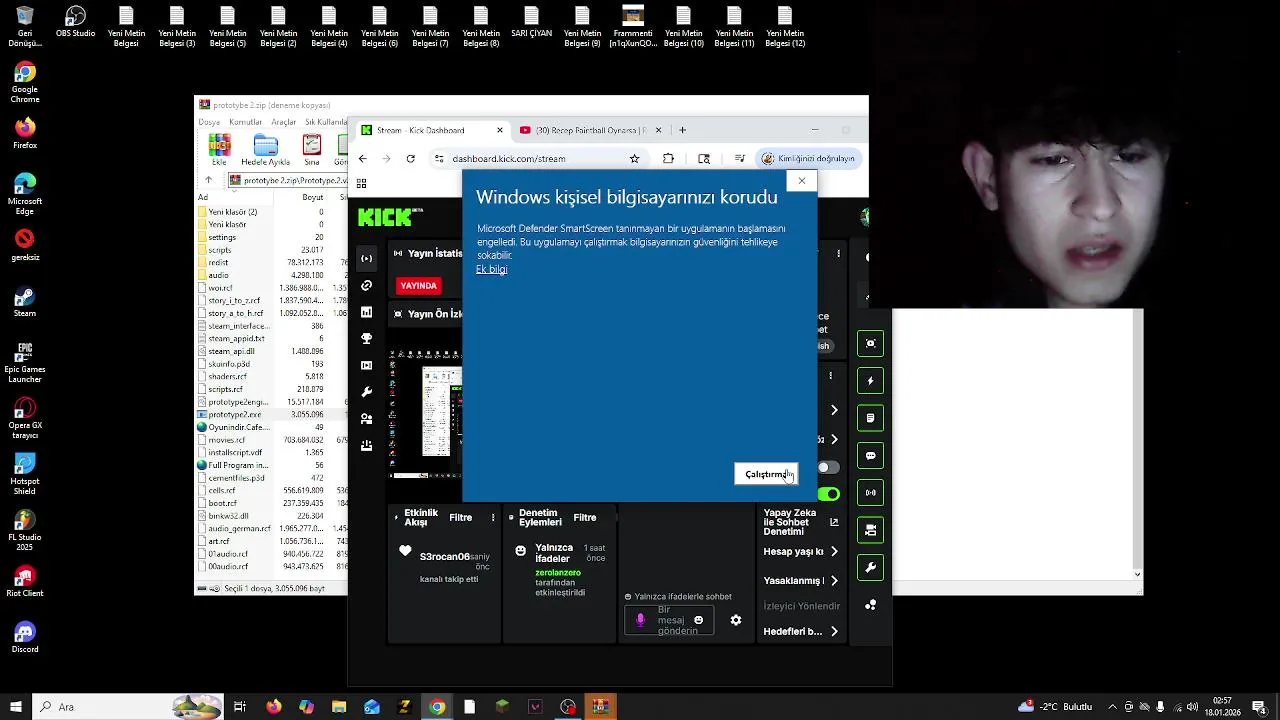
Task: Open Komutlar menu in WinRAR
Action: (x=246, y=122)
